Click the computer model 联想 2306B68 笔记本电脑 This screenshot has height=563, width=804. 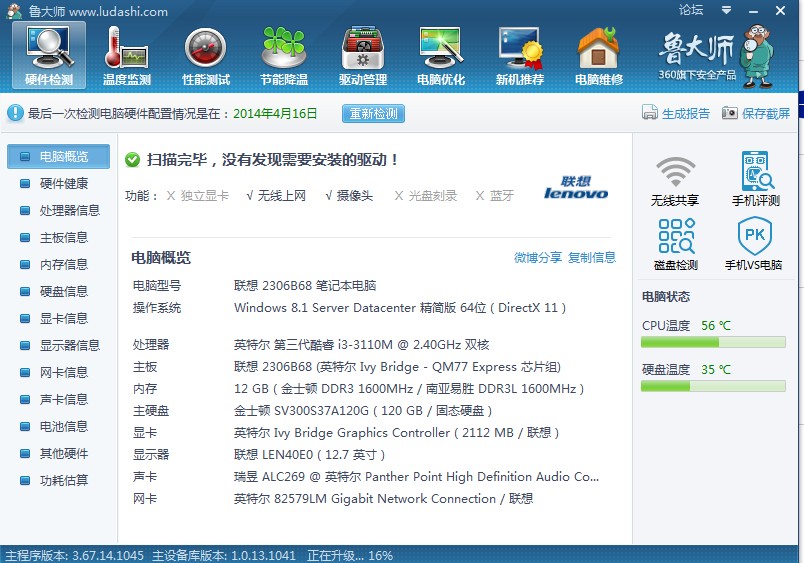(305, 286)
